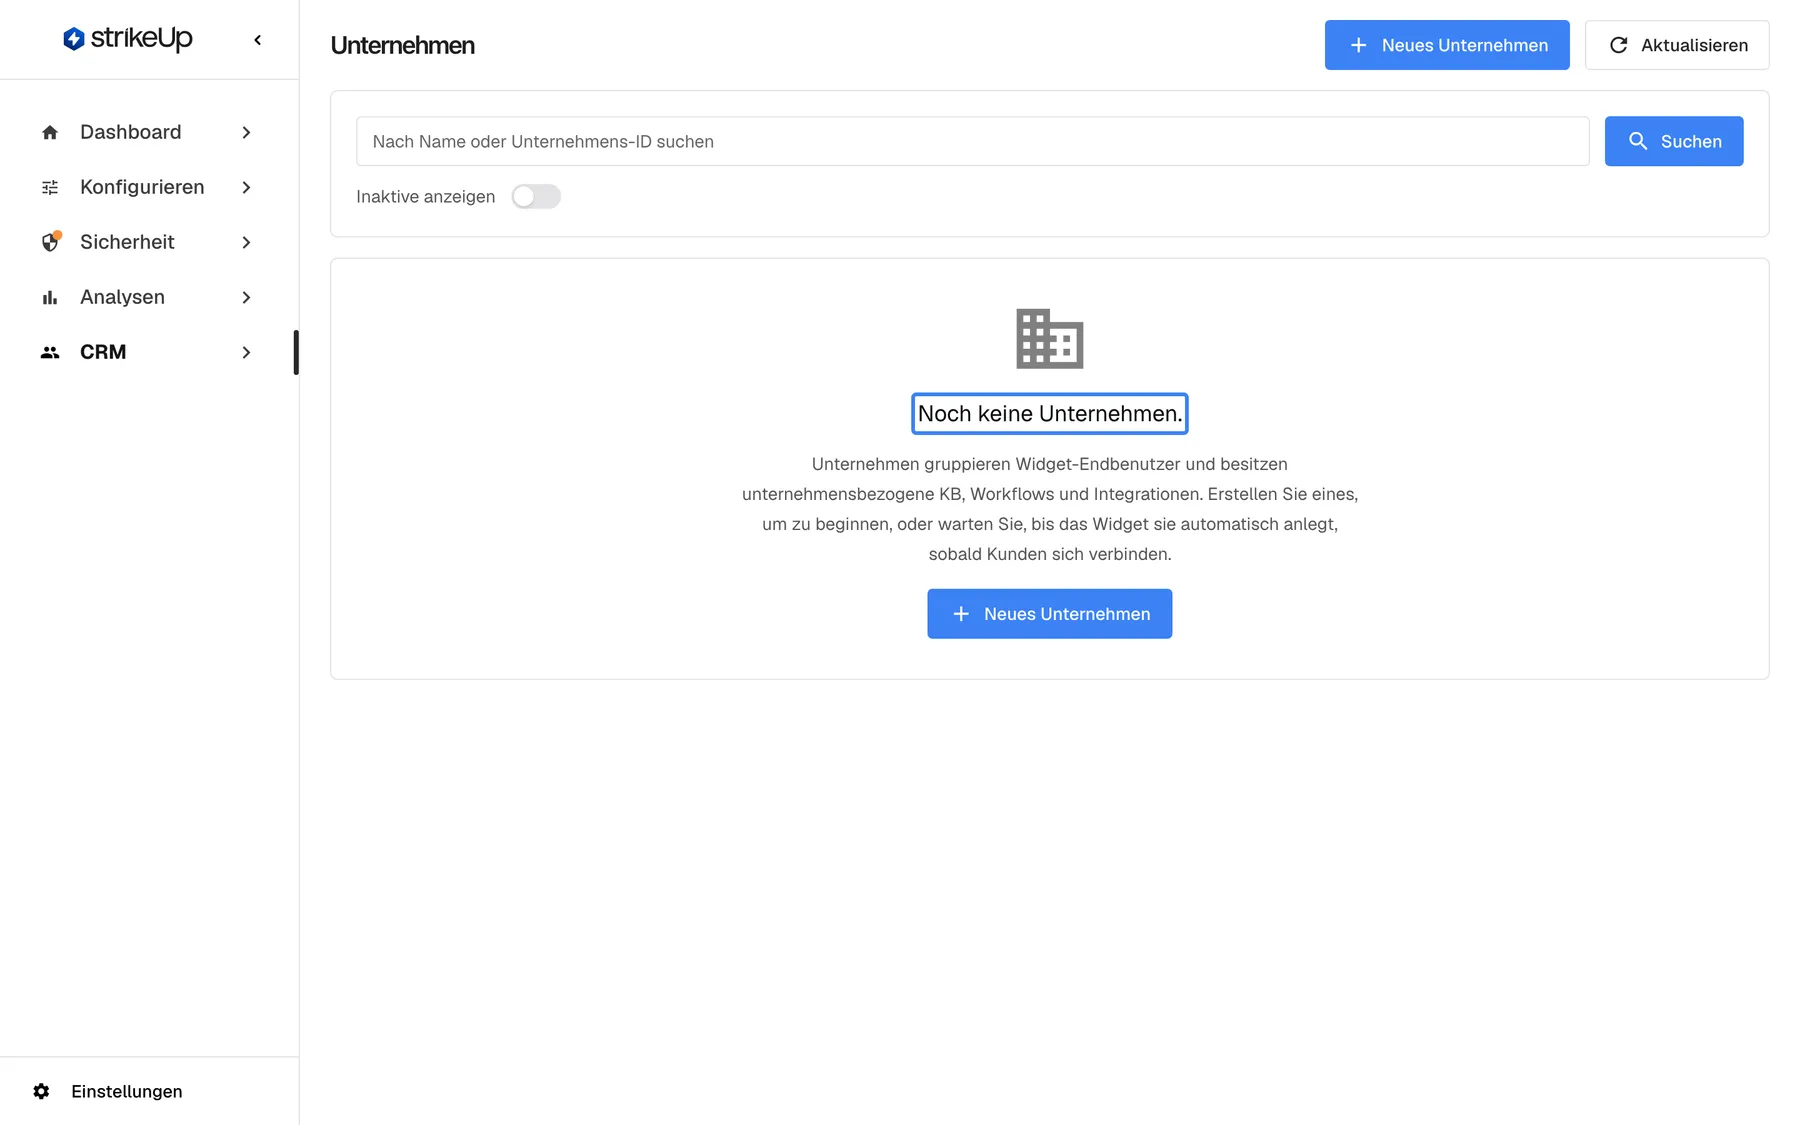Collapse the sidebar with the arrow
Viewport: 1800px width, 1125px height.
[x=258, y=40]
